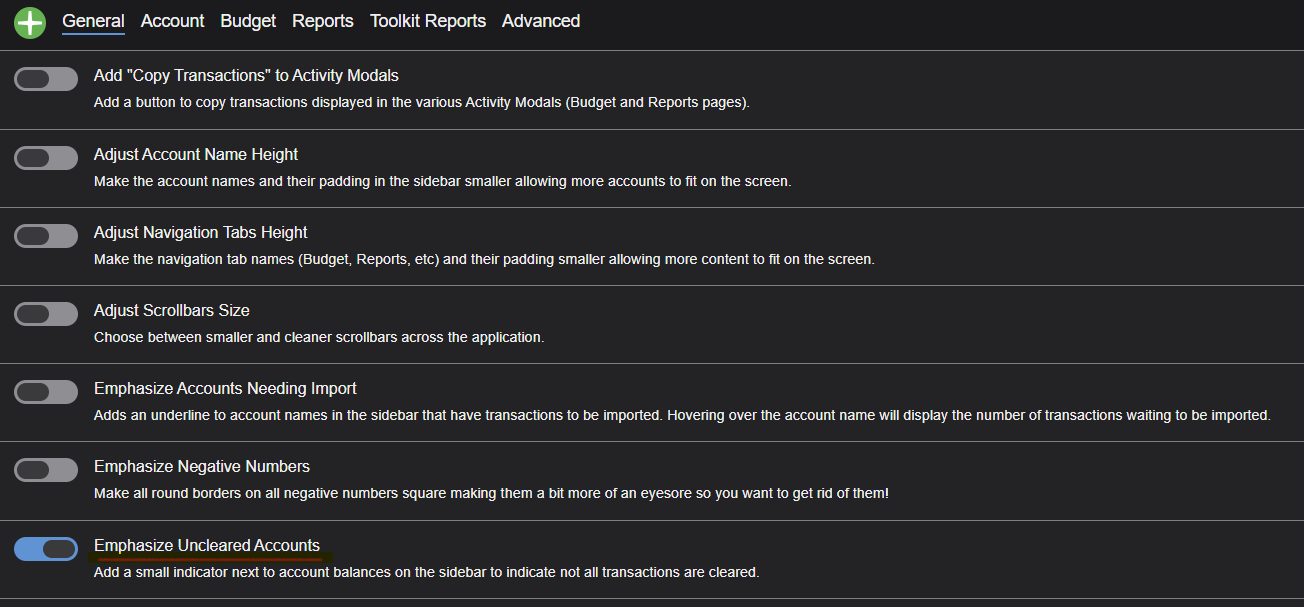
Task: Return to the General settings tab
Action: tap(93, 20)
